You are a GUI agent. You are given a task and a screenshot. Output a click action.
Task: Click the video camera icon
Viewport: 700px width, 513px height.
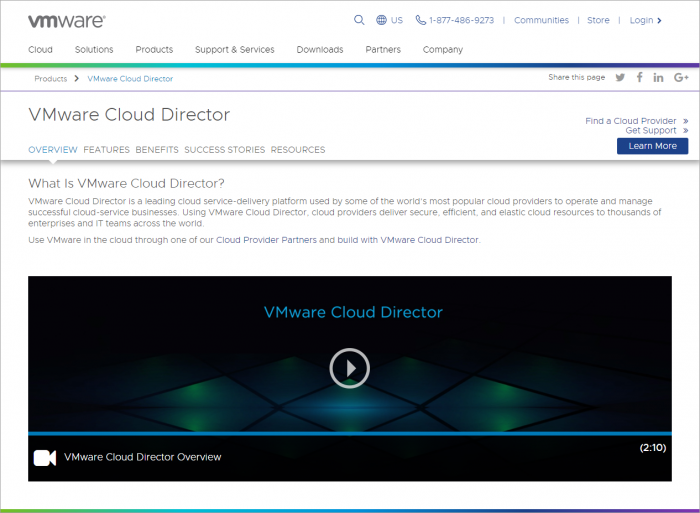click(45, 458)
